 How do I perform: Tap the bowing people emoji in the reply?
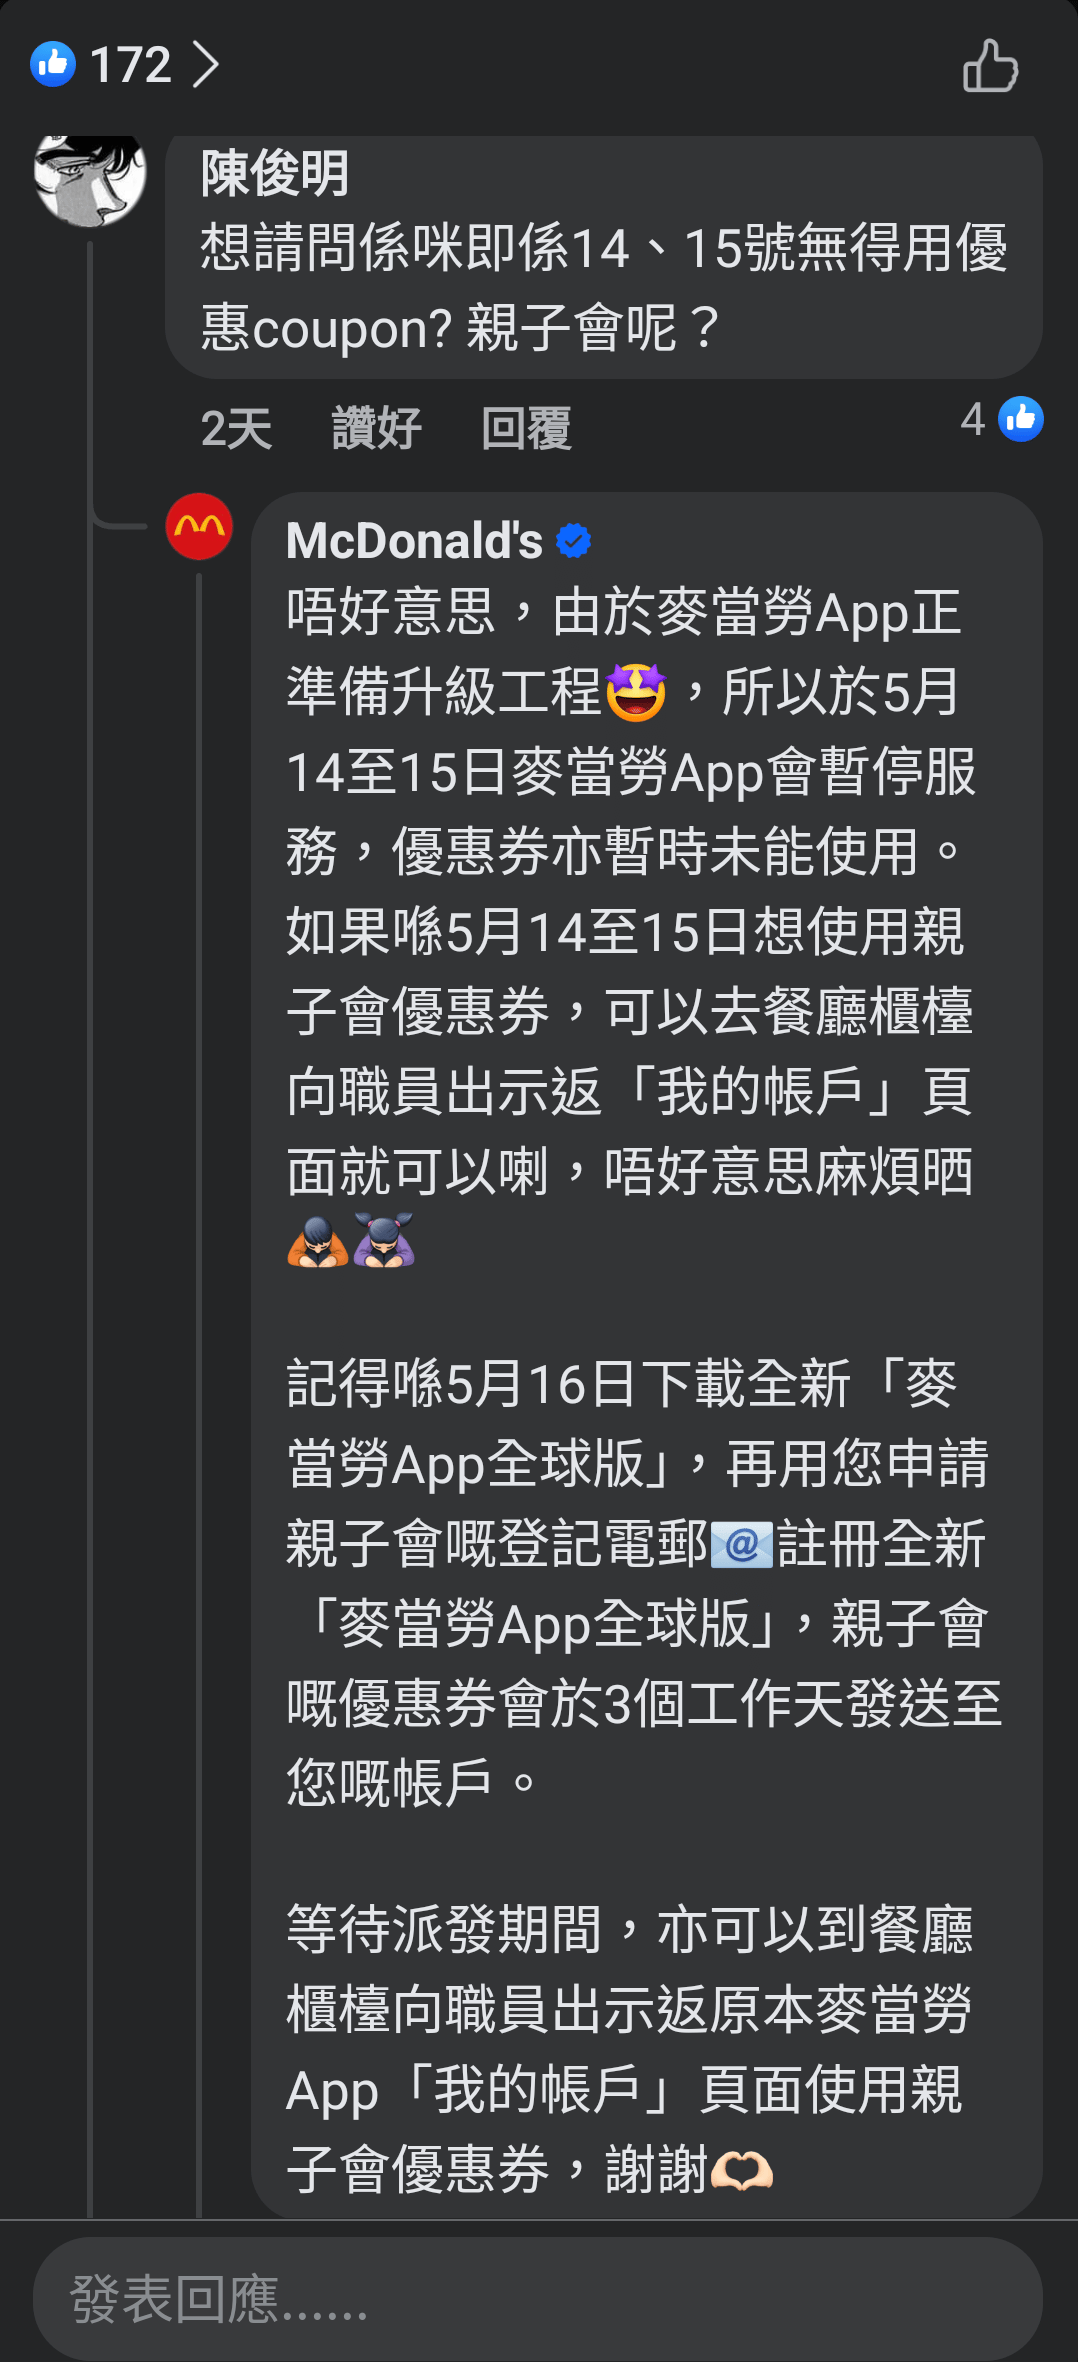pos(350,1240)
